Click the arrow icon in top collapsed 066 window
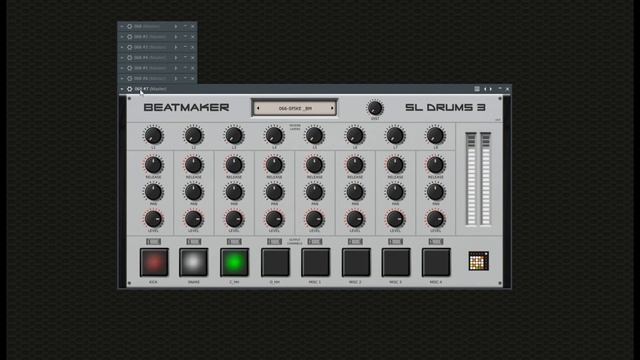 tap(176, 27)
